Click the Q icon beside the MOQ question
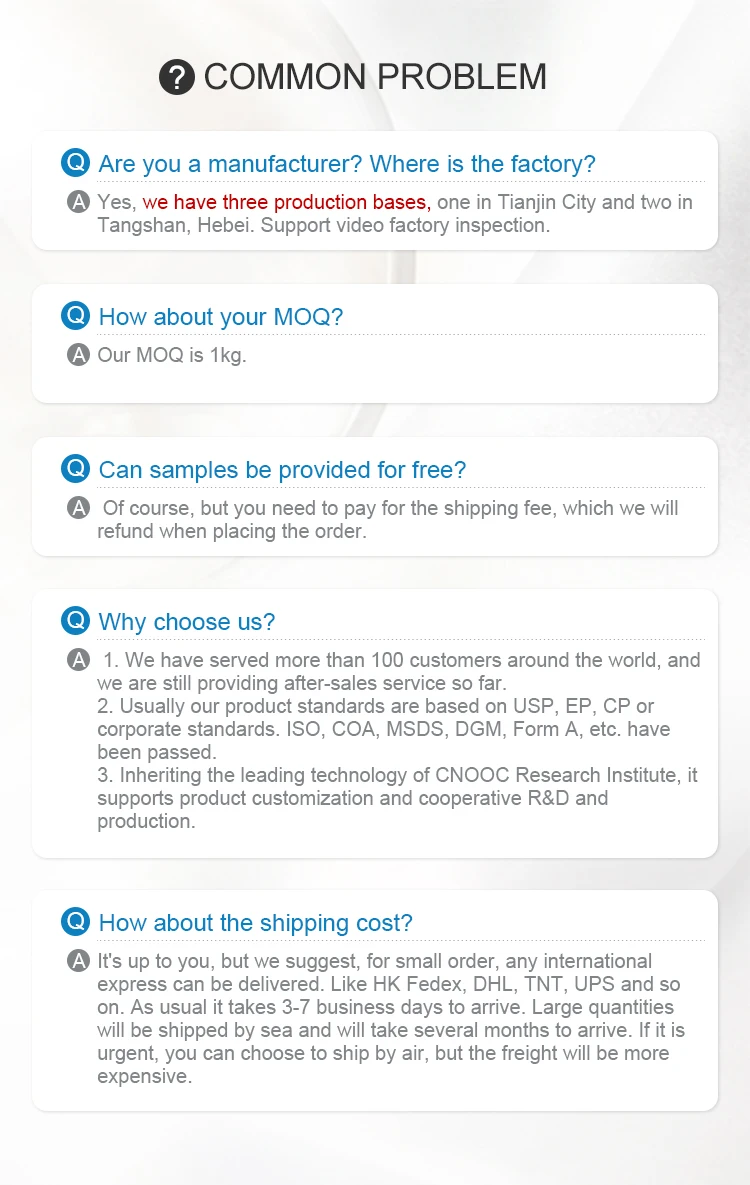 coord(75,315)
